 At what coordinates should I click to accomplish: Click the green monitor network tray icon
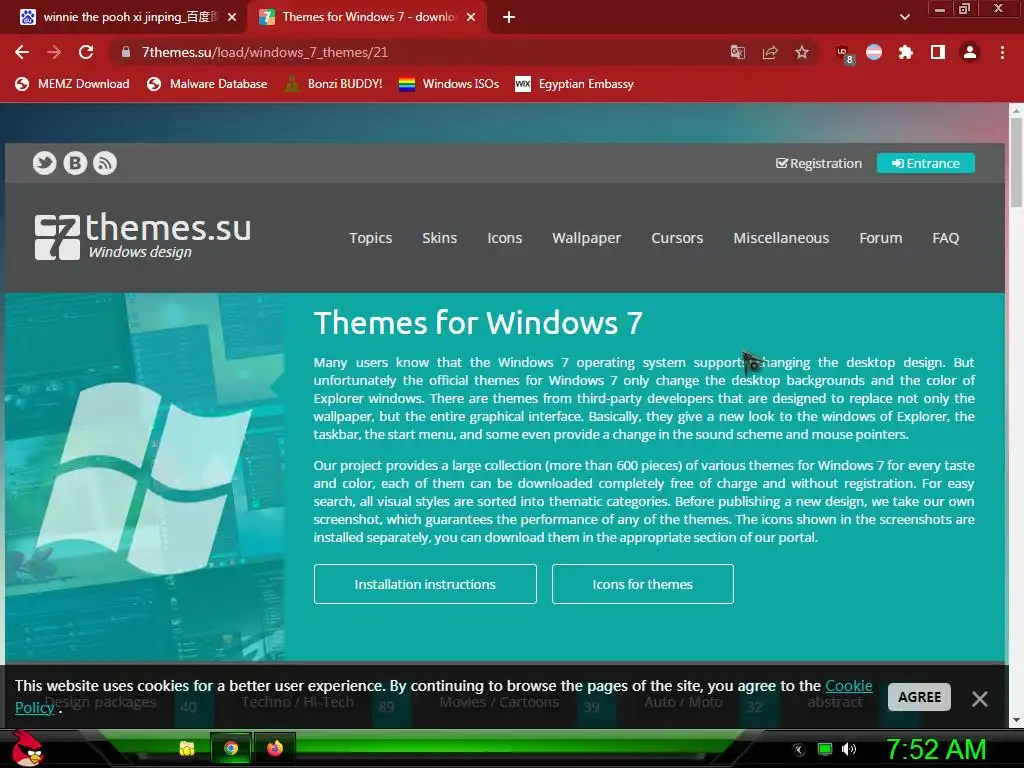[825, 749]
